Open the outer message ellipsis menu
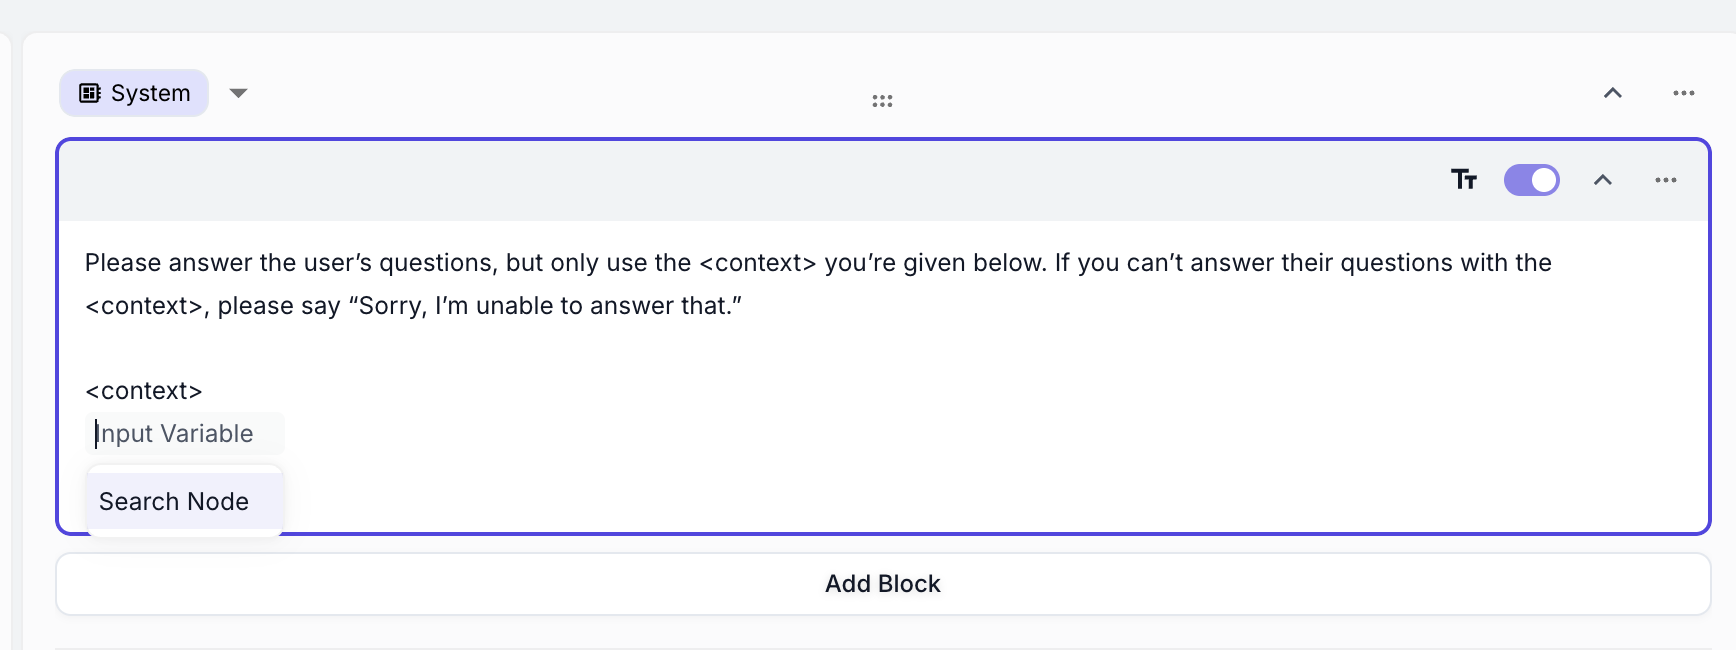The height and width of the screenshot is (650, 1736). click(x=1684, y=93)
